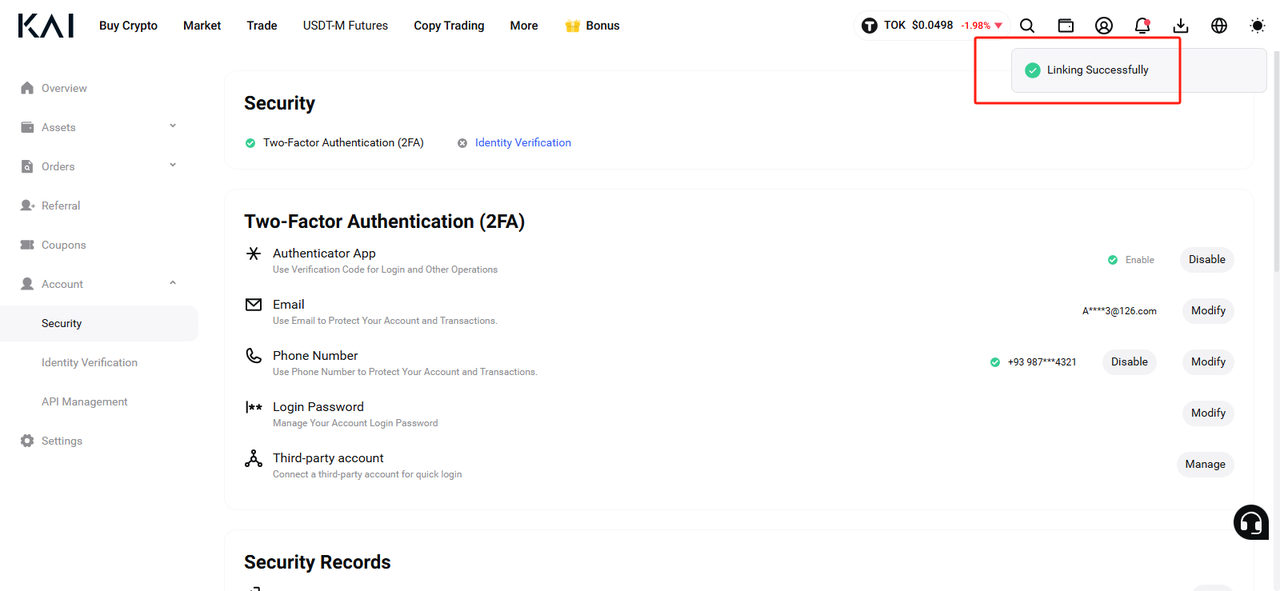1280x591 pixels.
Task: Expand the Orders sidebar chevron
Action: 173,165
